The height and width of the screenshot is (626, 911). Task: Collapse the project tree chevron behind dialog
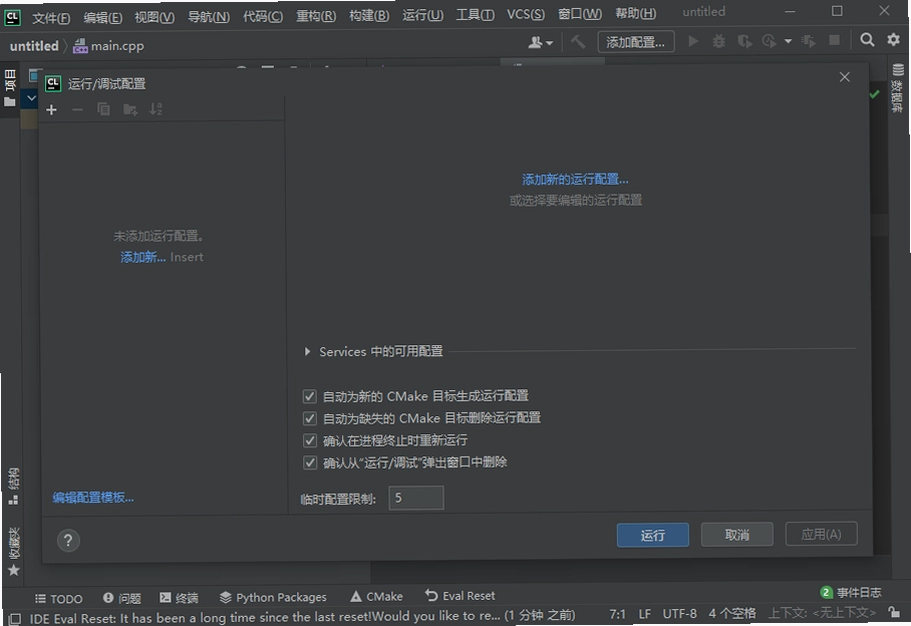31,99
